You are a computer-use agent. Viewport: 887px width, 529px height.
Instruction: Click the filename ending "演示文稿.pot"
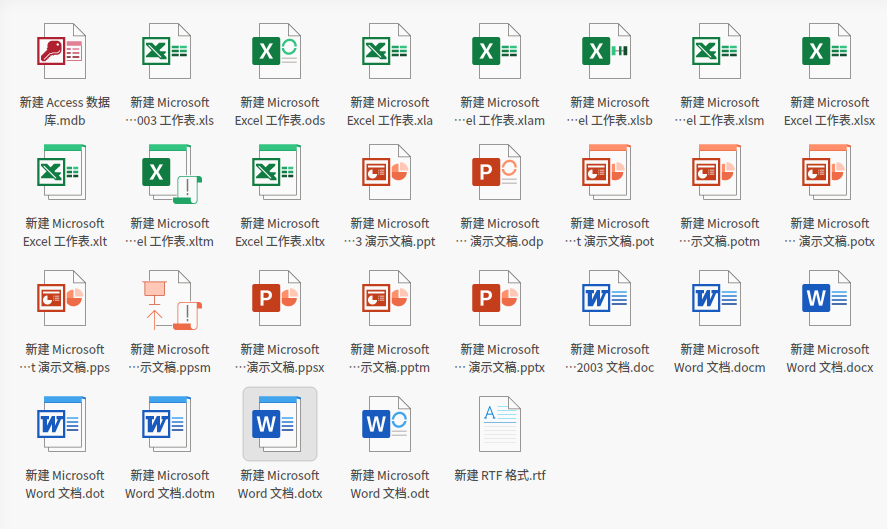609,242
